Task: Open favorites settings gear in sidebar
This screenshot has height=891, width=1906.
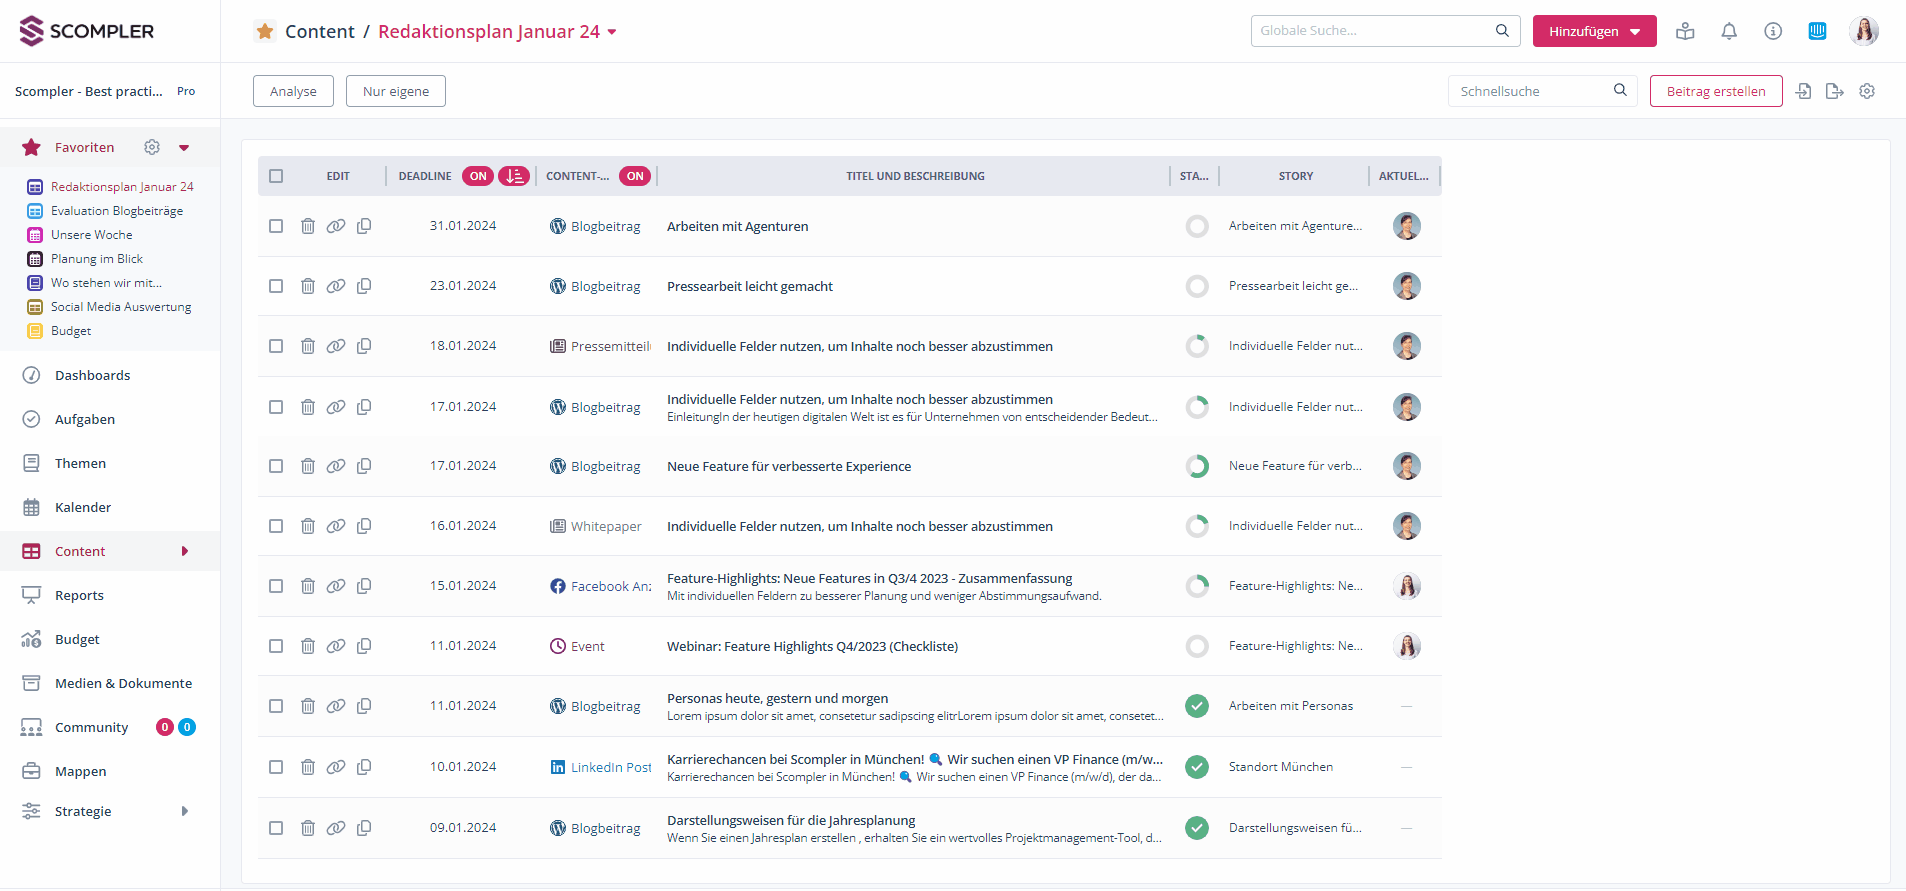Action: 152,147
